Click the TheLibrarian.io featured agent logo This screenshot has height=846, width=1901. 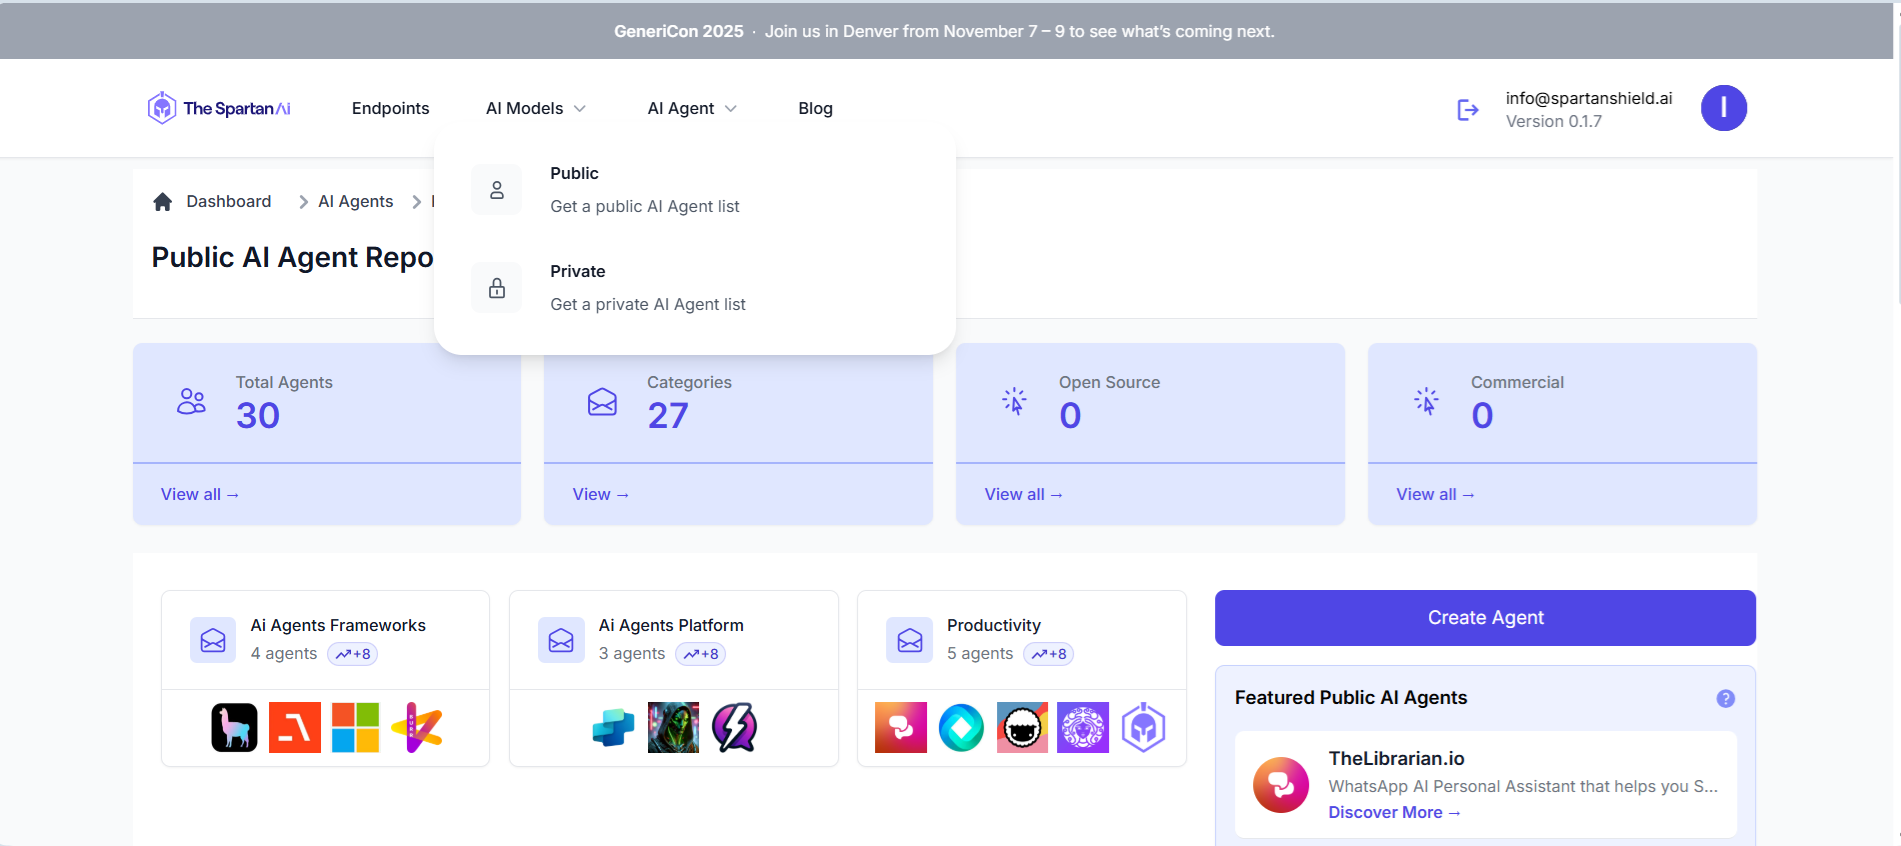[1280, 785]
